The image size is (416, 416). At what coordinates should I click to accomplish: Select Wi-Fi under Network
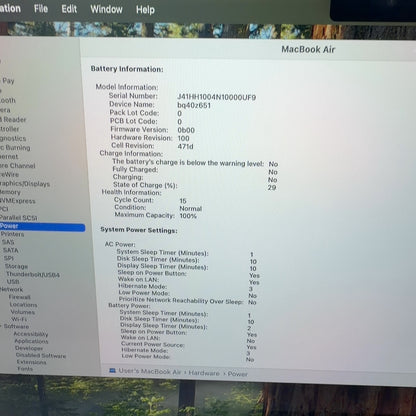(19, 319)
